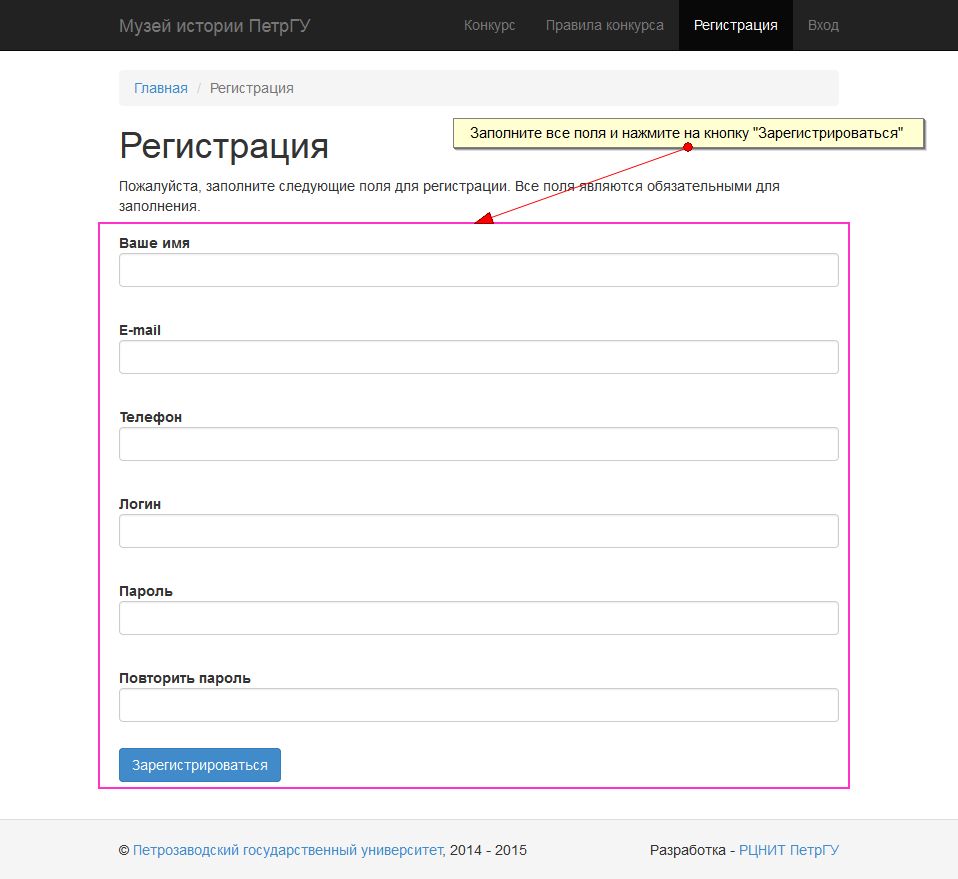The width and height of the screenshot is (958, 879).
Task: Select the Регистрация navbar tab
Action: [735, 25]
